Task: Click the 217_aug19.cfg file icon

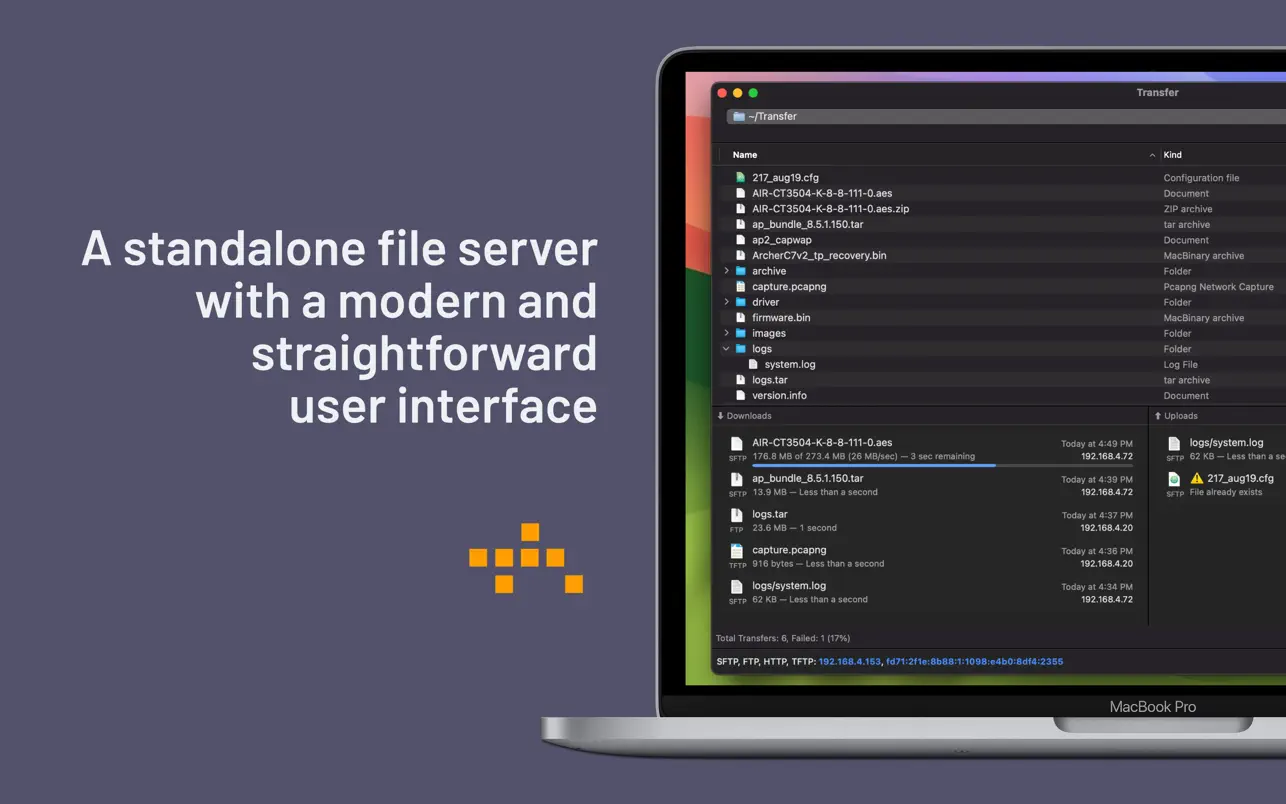Action: tap(740, 178)
